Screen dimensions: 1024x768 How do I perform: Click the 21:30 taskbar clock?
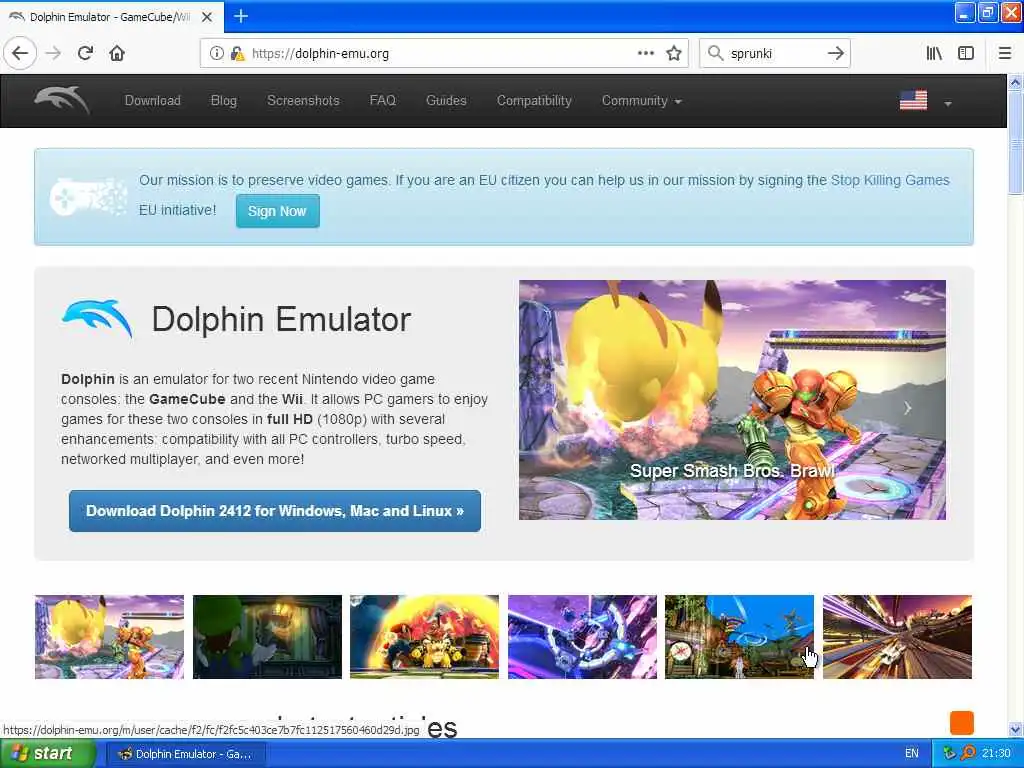(996, 754)
